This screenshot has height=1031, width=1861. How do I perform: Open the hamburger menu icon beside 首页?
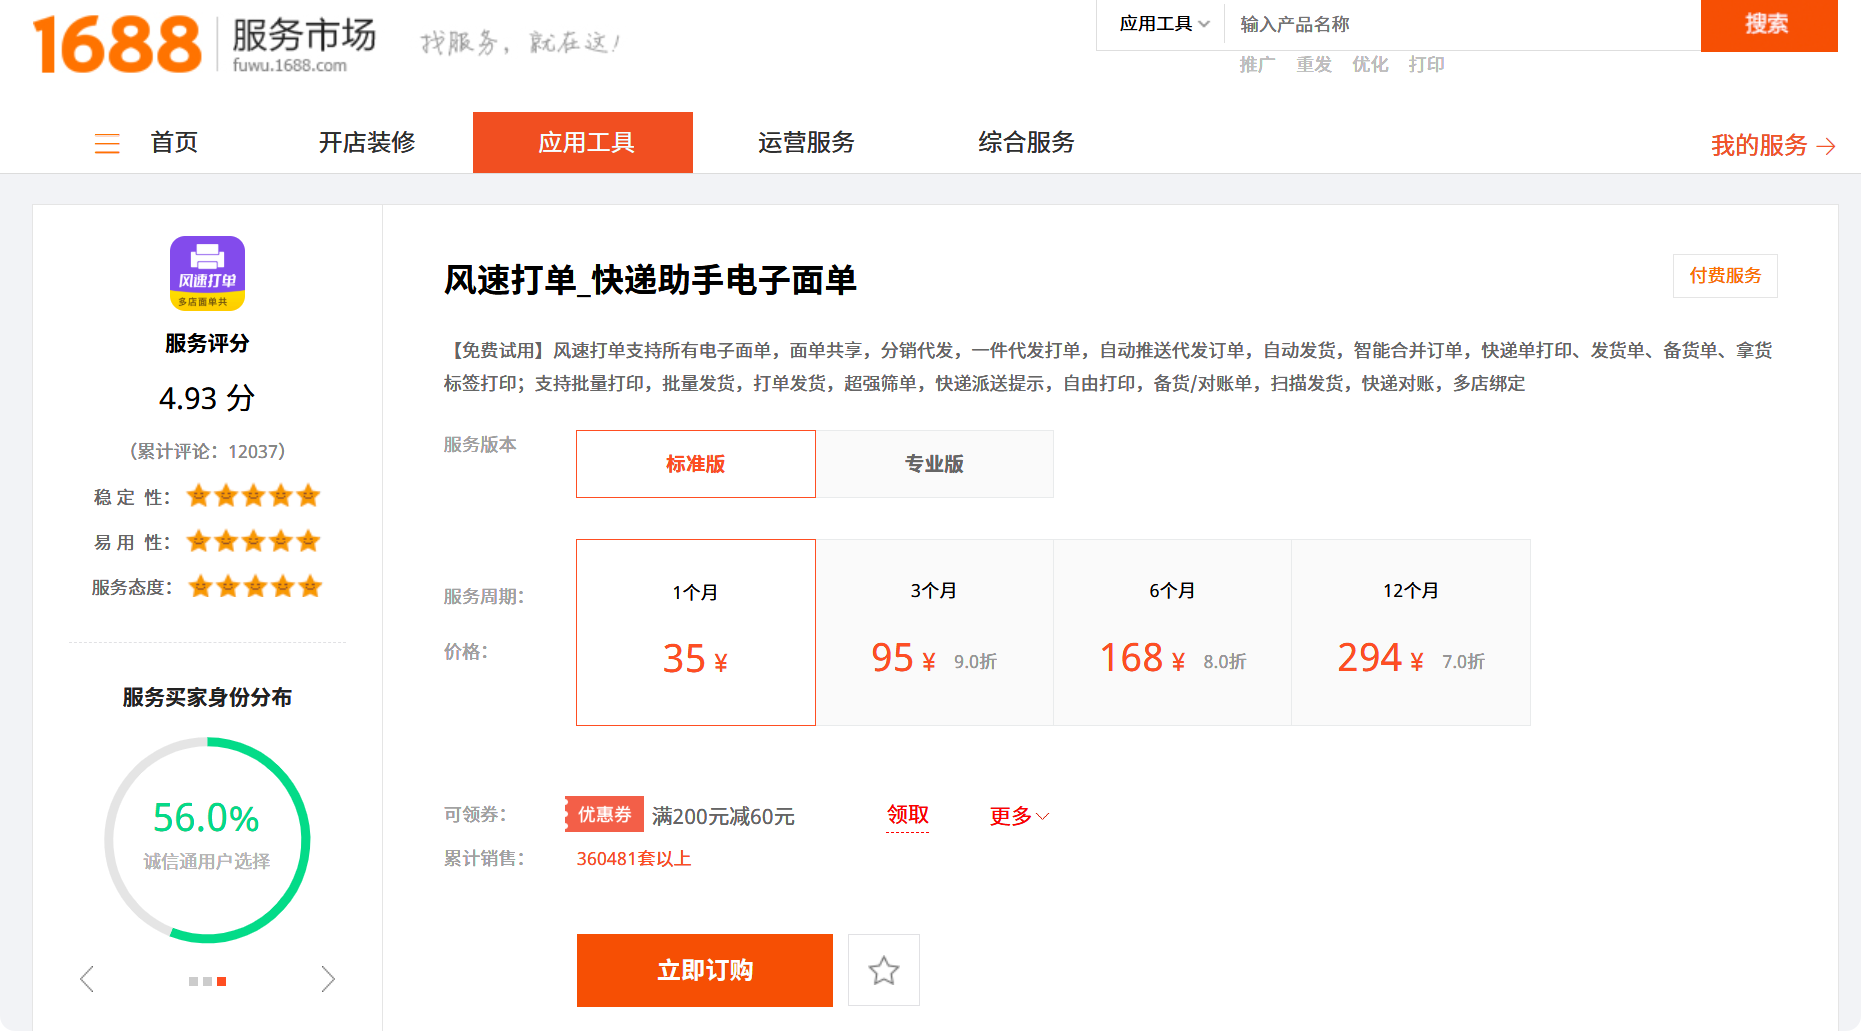point(107,144)
